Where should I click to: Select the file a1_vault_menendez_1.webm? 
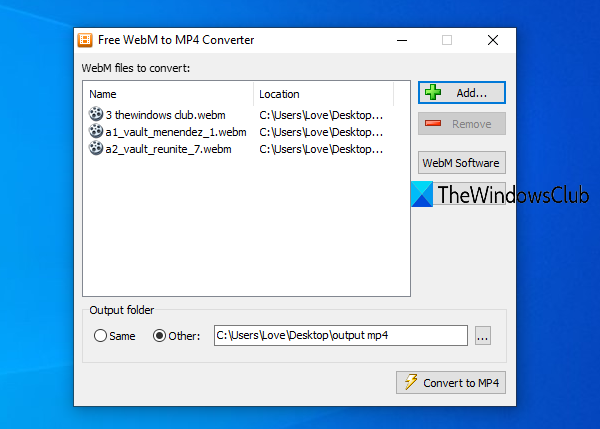pos(176,132)
